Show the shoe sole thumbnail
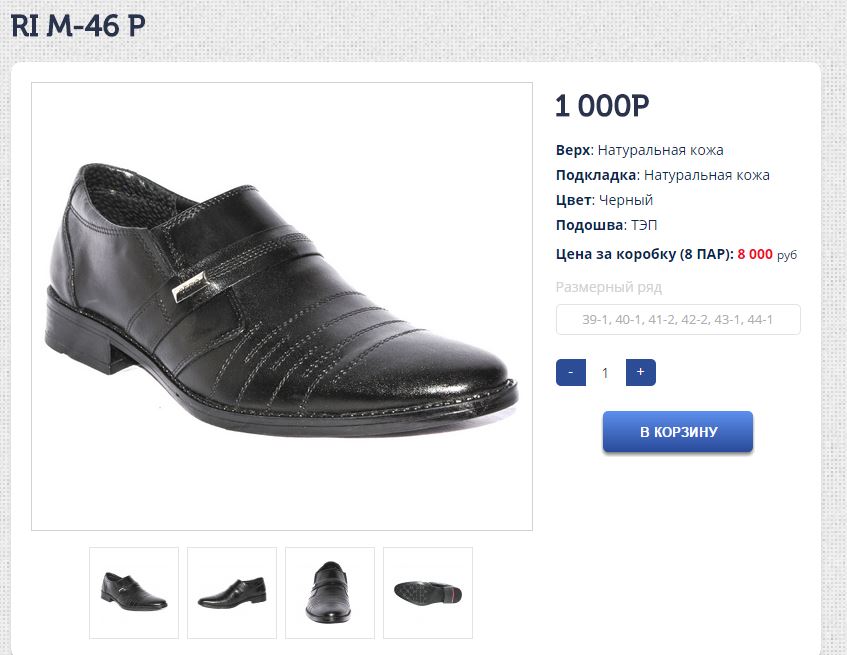 [x=428, y=592]
